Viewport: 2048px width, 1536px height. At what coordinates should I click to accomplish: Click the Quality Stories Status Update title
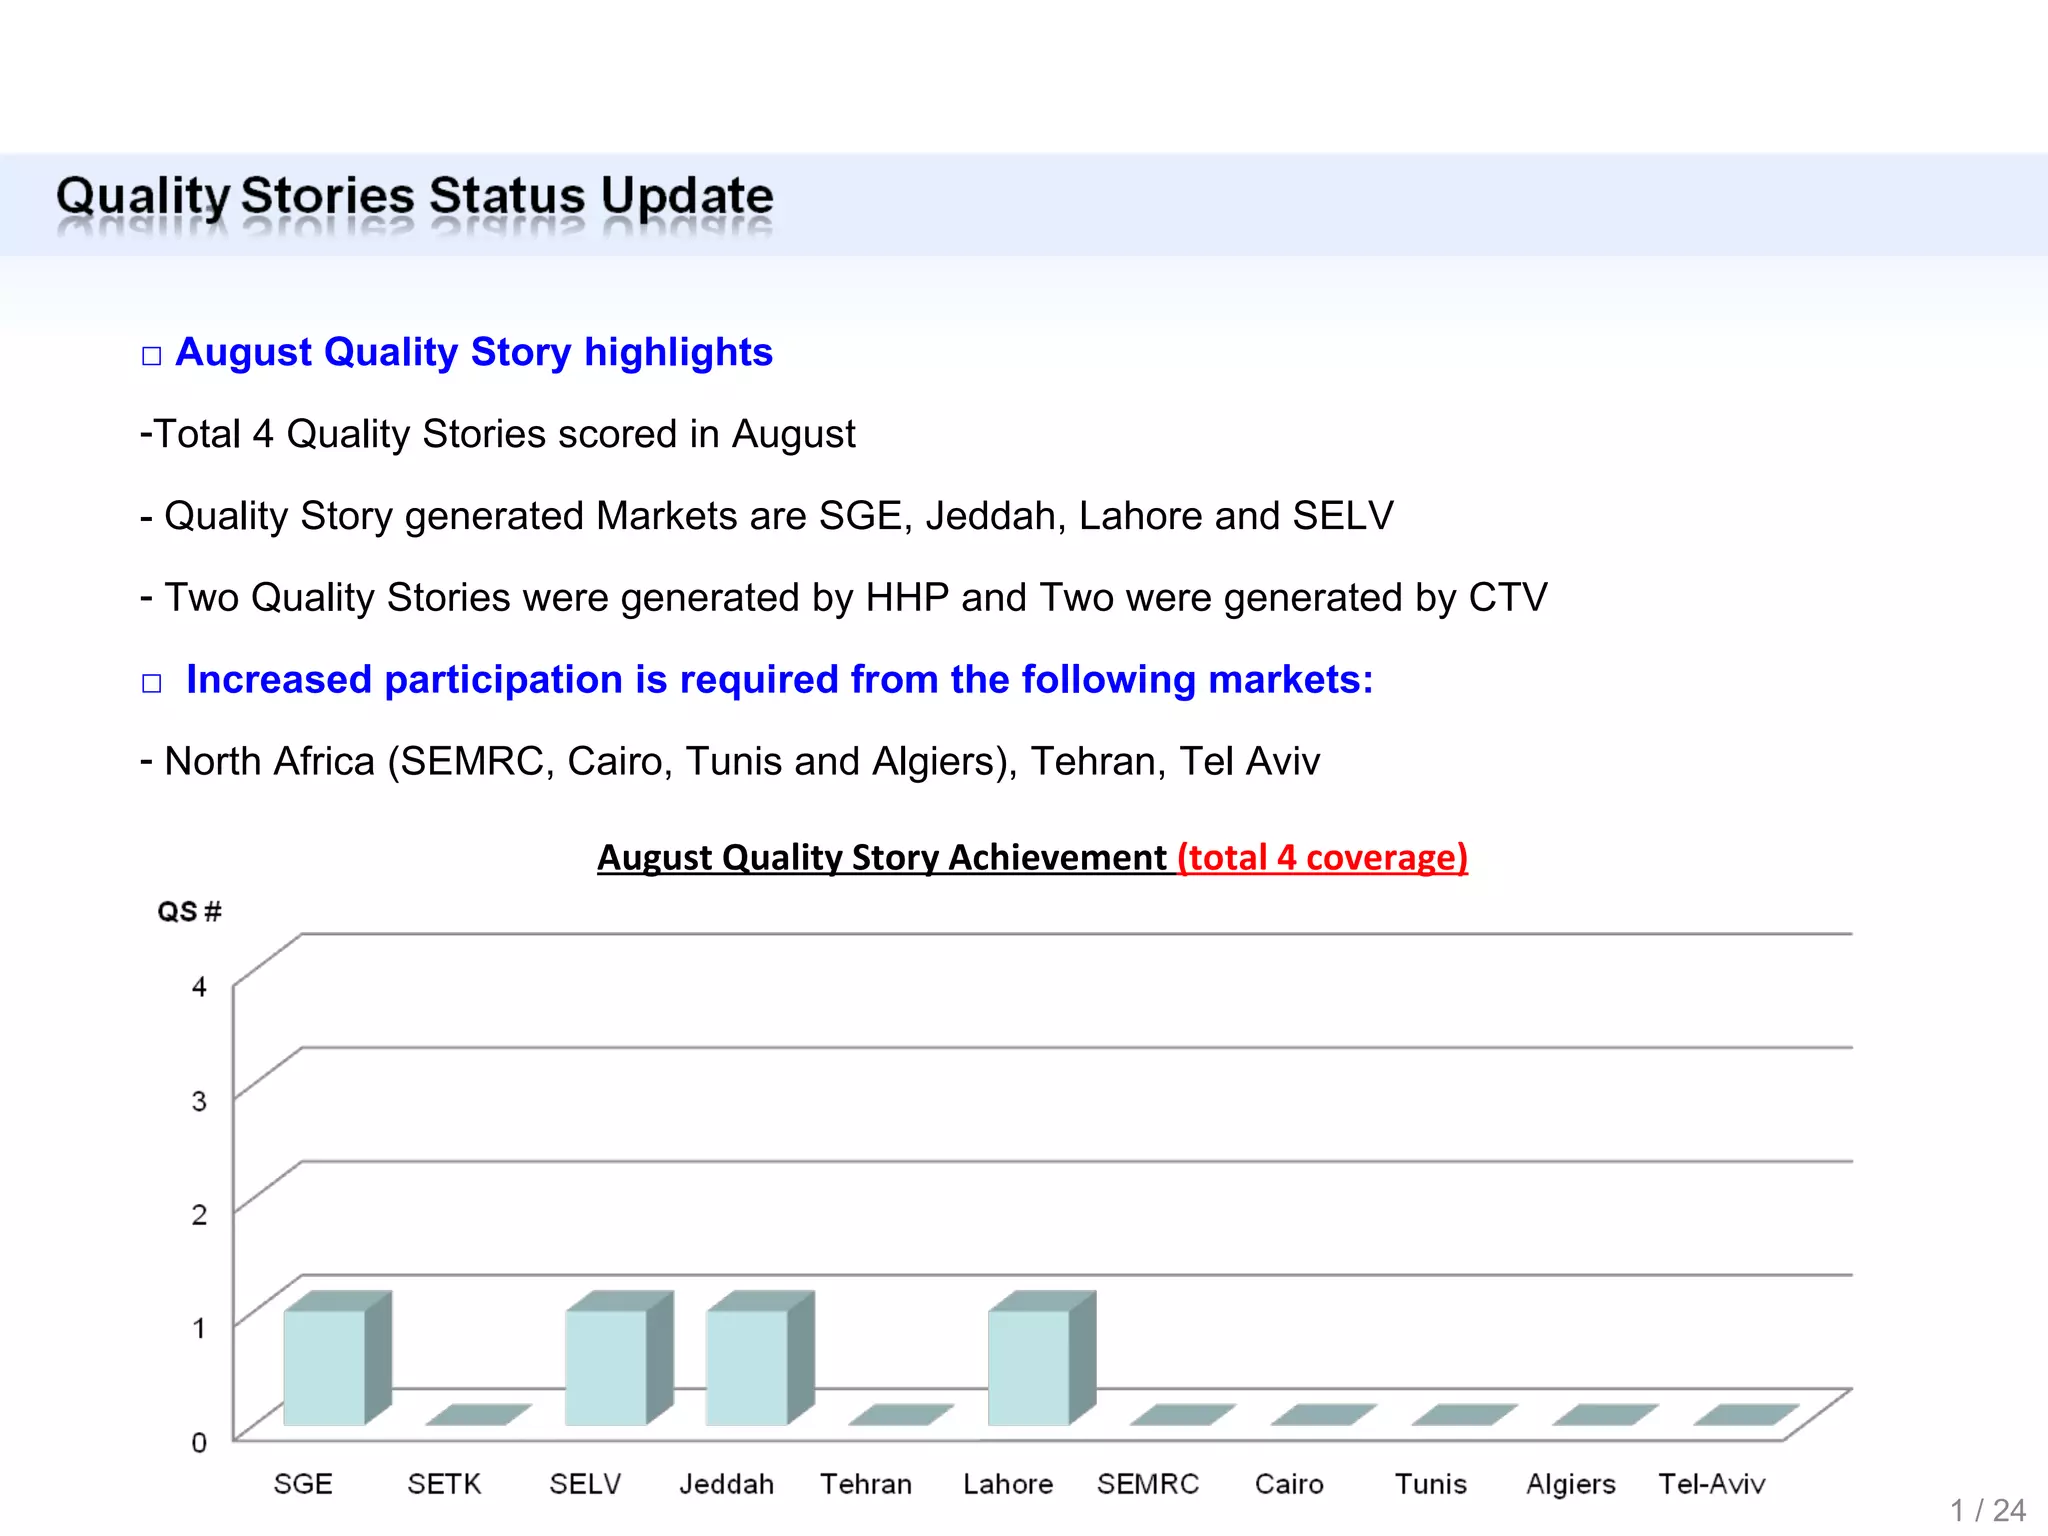414,196
